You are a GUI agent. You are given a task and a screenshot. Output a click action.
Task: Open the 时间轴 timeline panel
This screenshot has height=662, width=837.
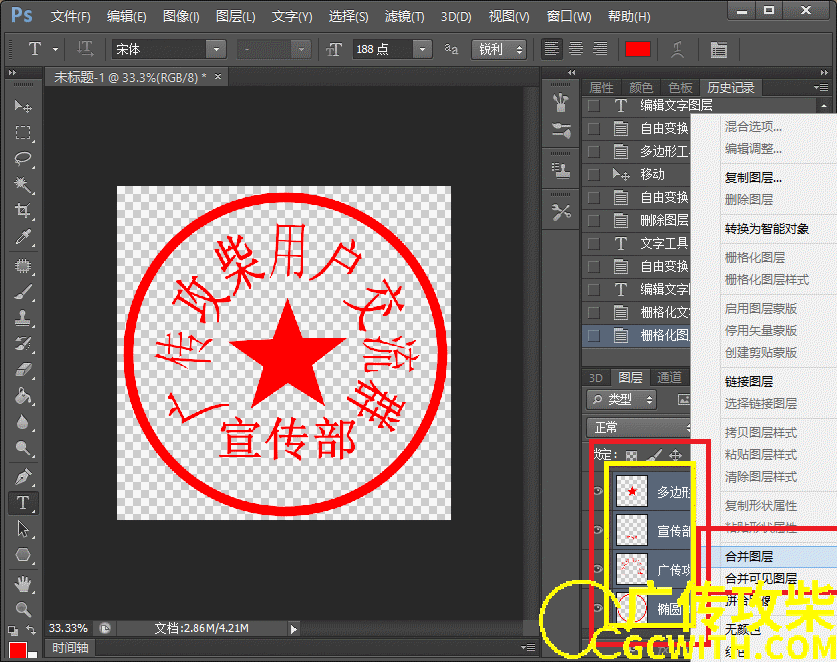pos(70,648)
